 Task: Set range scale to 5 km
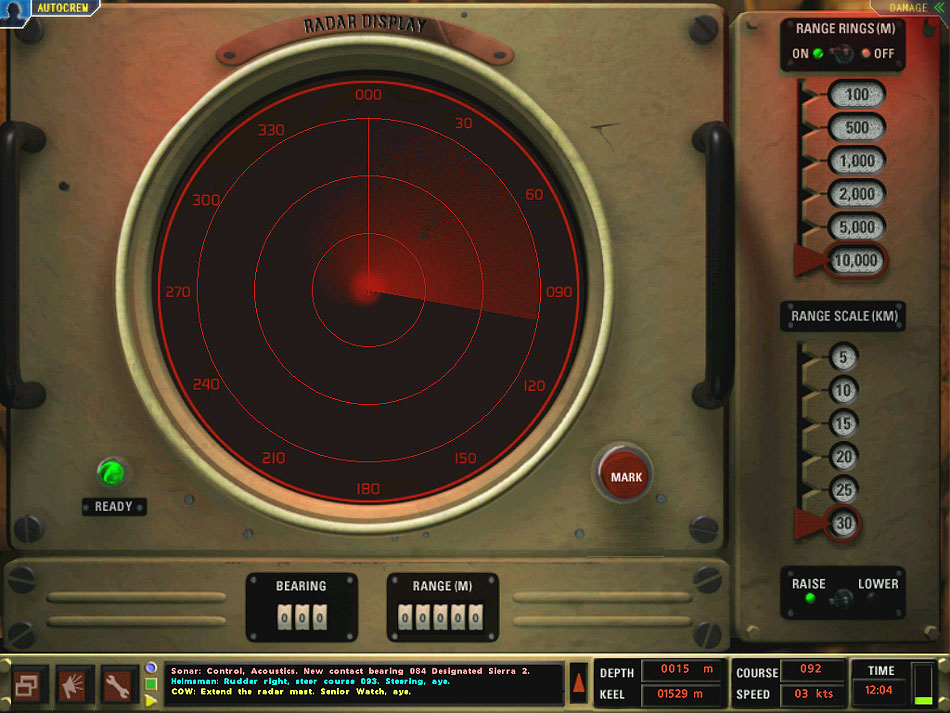843,357
